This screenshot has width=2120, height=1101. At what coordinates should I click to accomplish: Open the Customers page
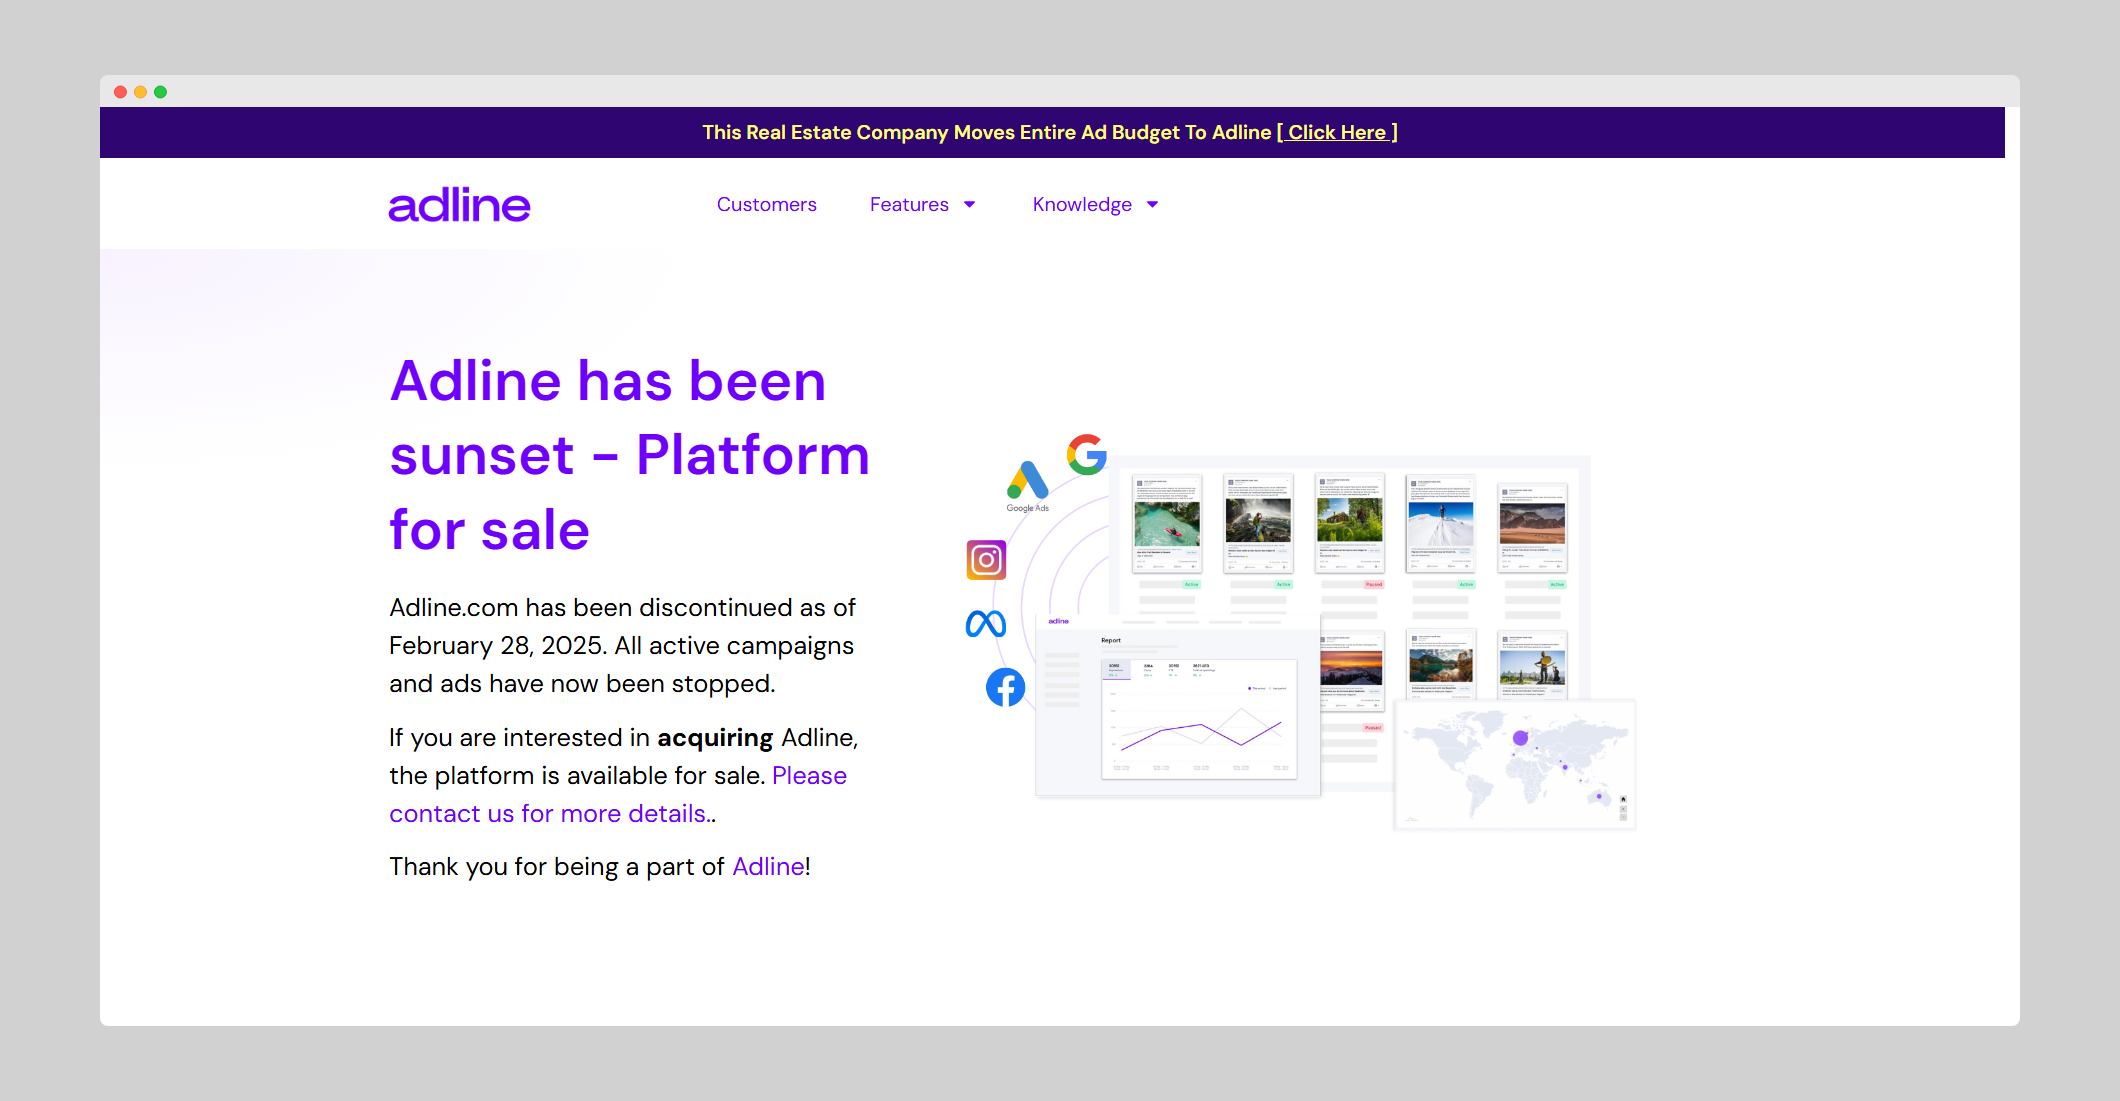coord(766,204)
